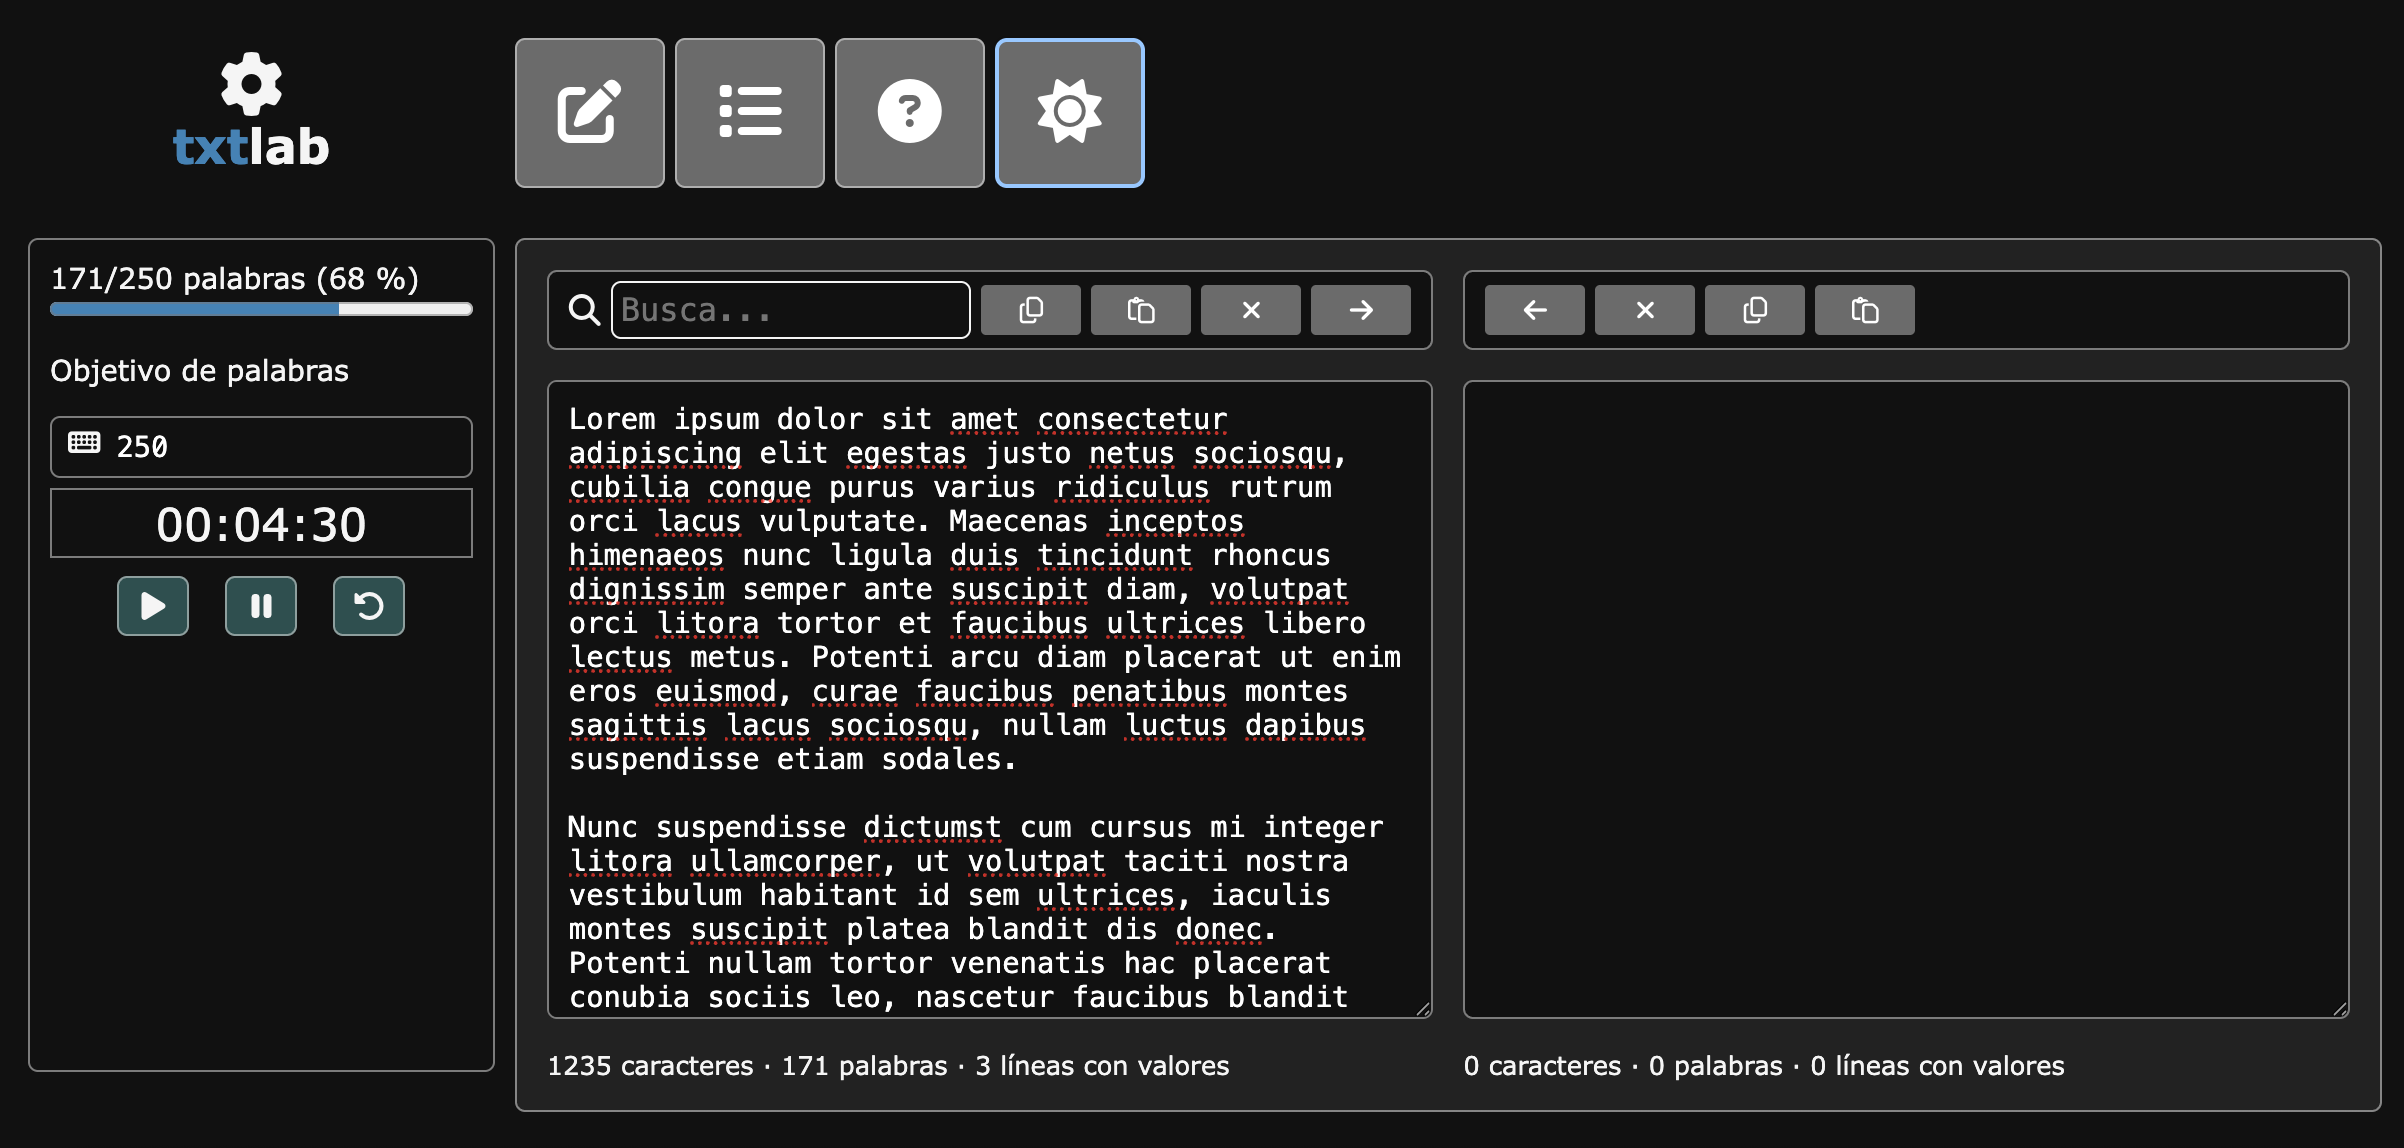Screen dimensions: 2404x1148
Task: Pause the countdown timer
Action: pyautogui.click(x=261, y=606)
